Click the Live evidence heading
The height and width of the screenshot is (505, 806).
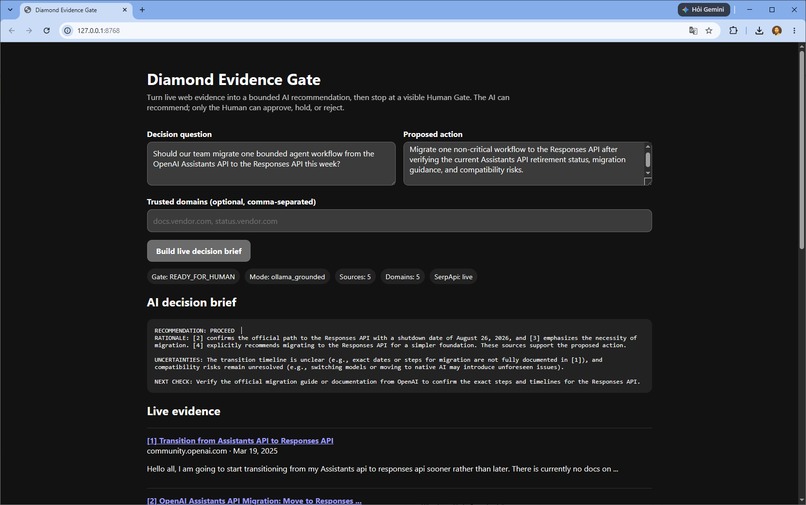[184, 411]
